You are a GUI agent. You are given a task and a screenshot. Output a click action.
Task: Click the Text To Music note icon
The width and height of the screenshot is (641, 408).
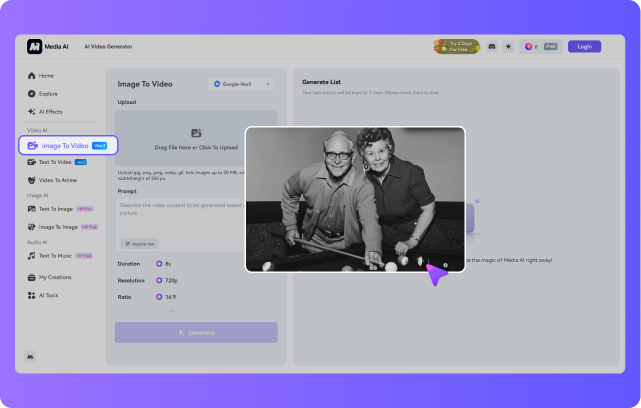coord(31,256)
